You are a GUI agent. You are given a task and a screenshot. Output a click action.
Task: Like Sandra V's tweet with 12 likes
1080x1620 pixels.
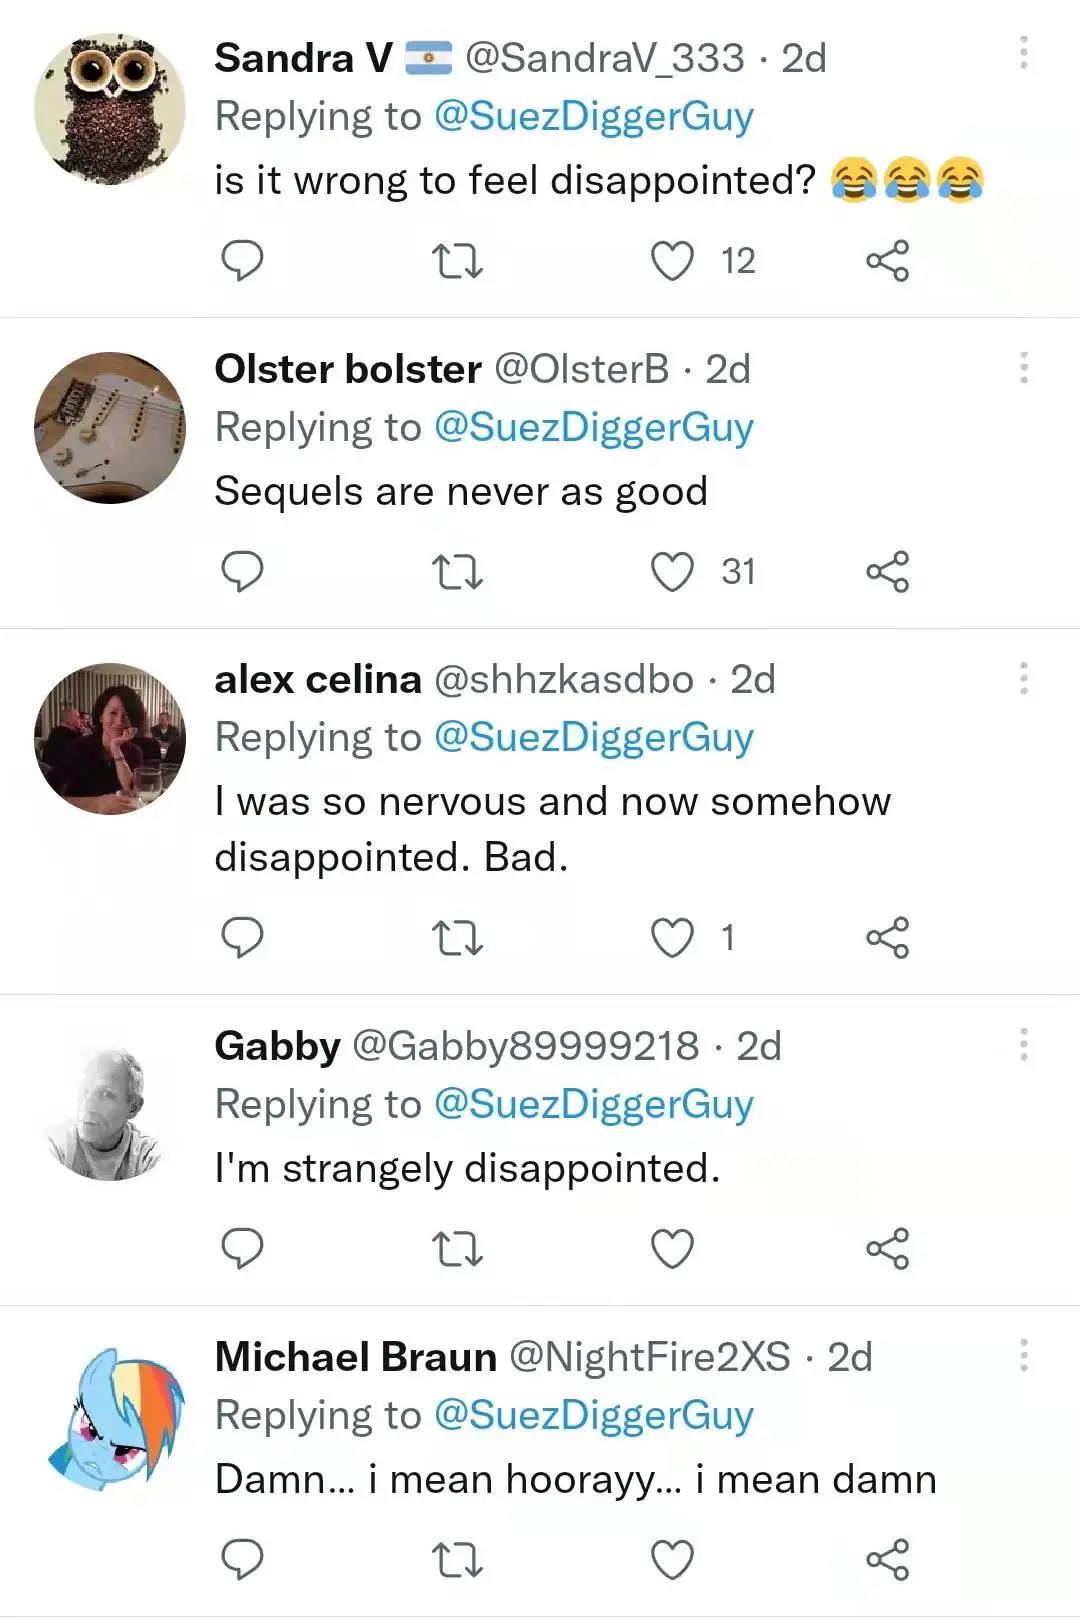tap(673, 261)
